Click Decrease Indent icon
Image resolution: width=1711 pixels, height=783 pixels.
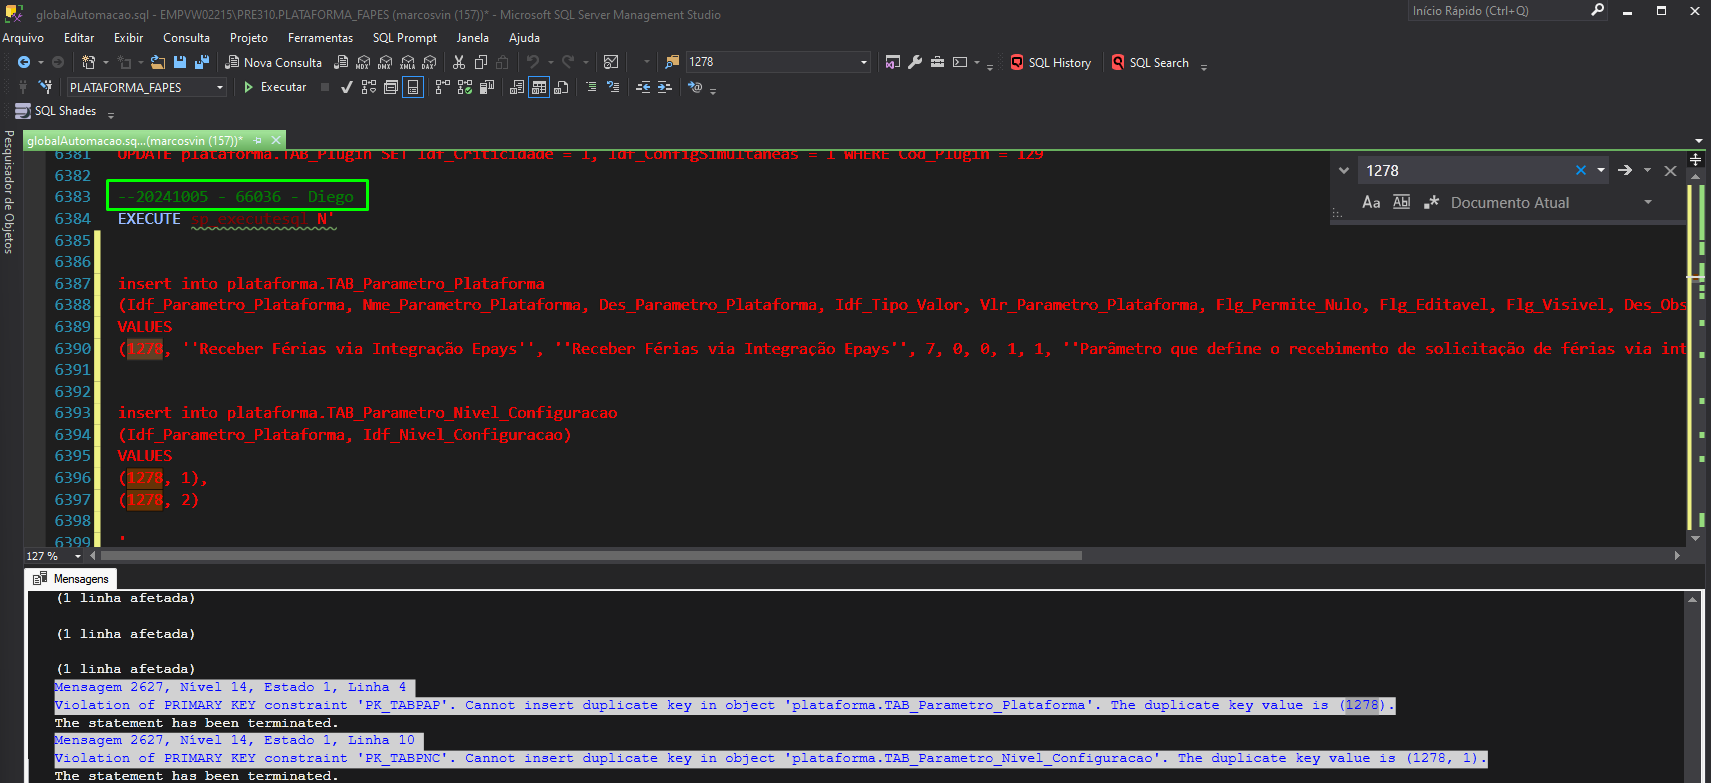[x=643, y=87]
